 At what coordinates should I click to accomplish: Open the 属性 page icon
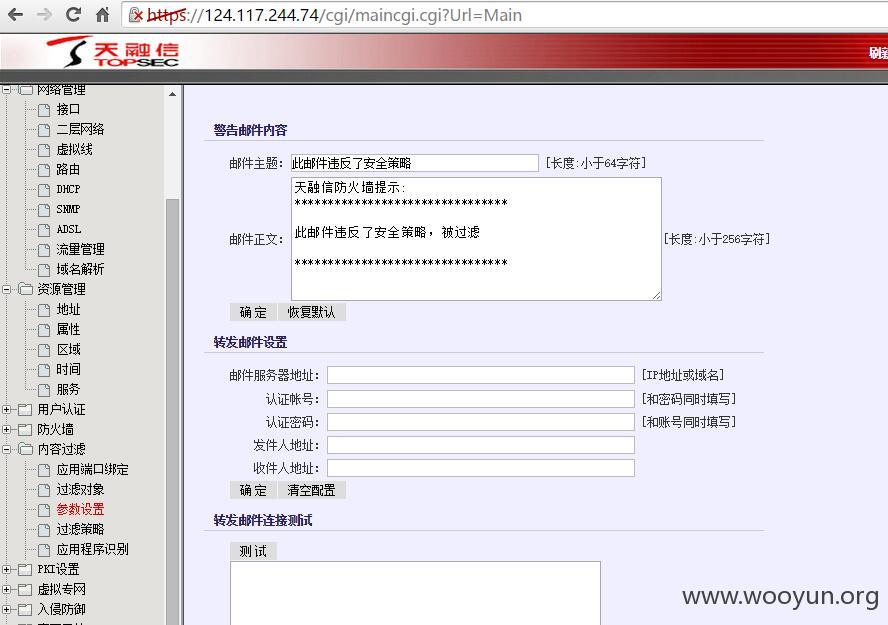[x=44, y=330]
